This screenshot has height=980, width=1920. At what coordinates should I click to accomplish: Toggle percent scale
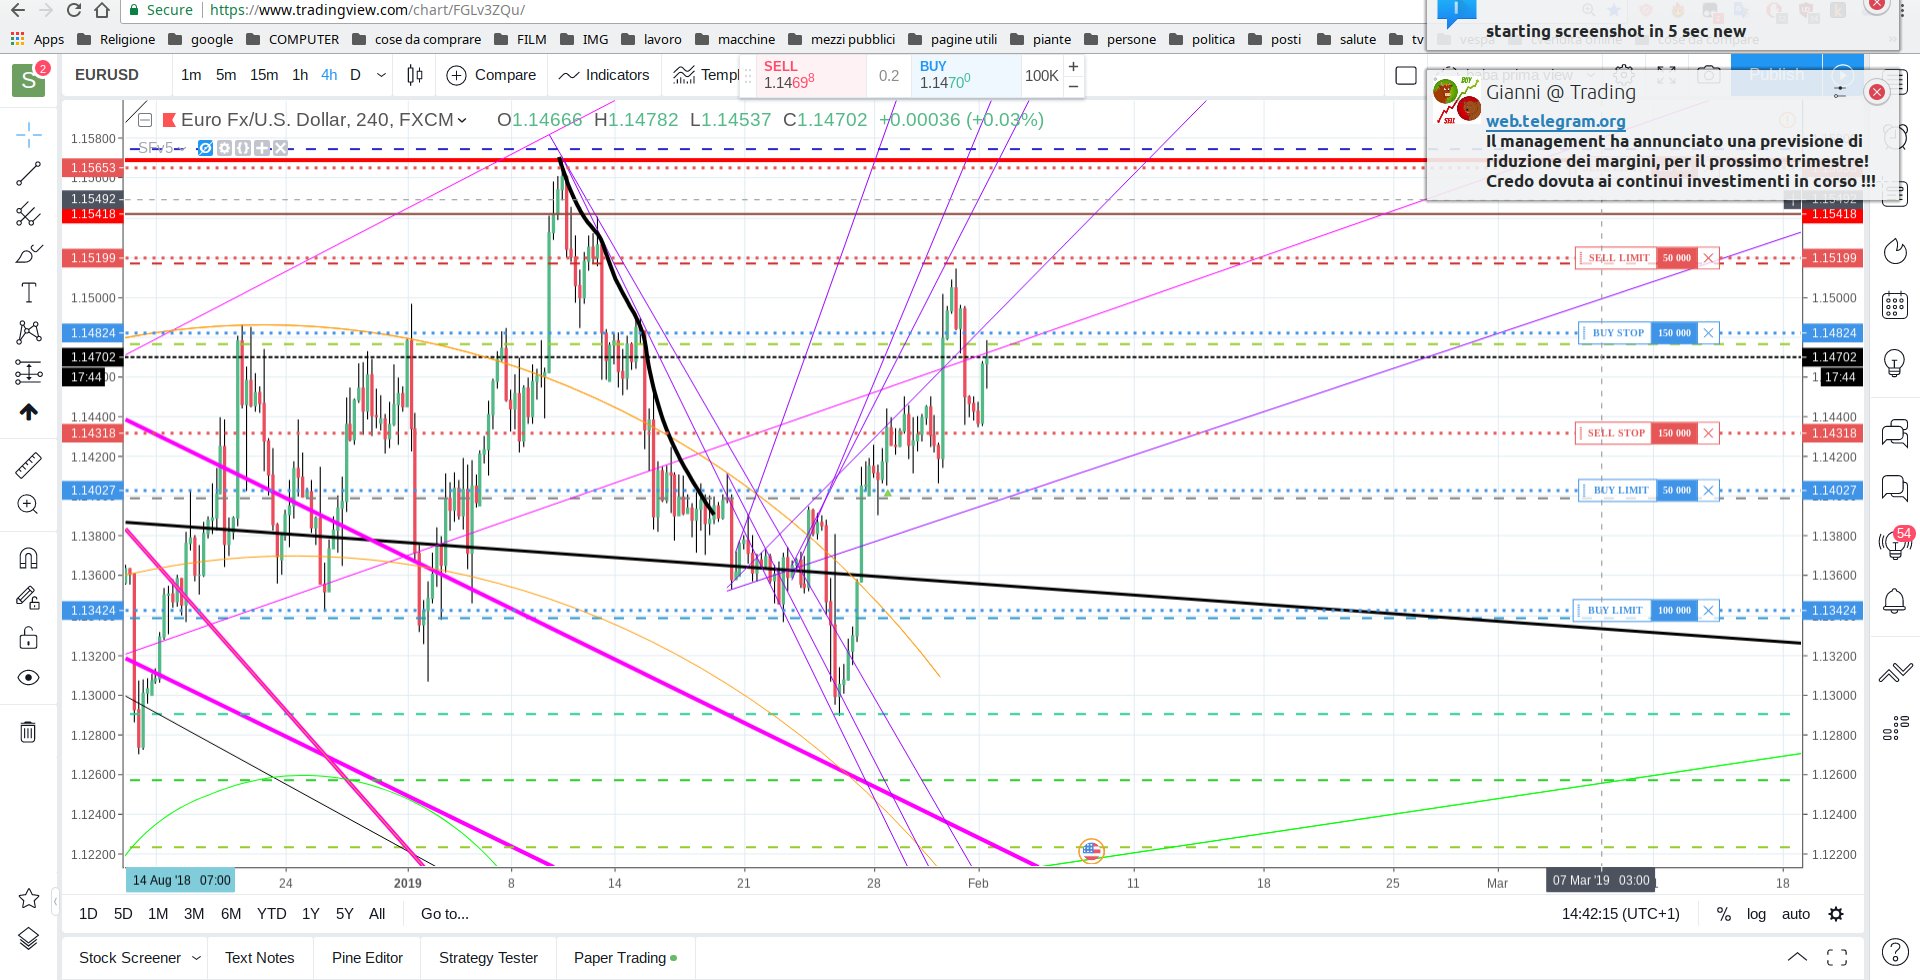tap(1724, 914)
